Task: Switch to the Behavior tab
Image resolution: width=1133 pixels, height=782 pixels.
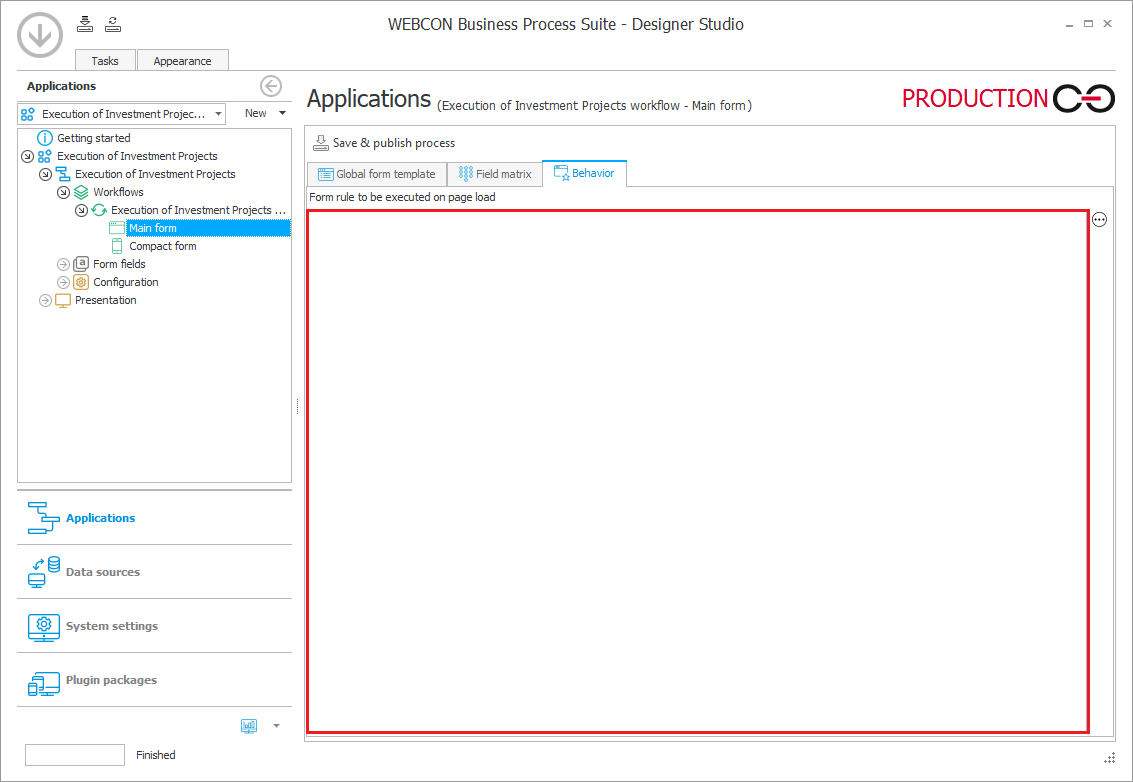Action: coord(584,173)
